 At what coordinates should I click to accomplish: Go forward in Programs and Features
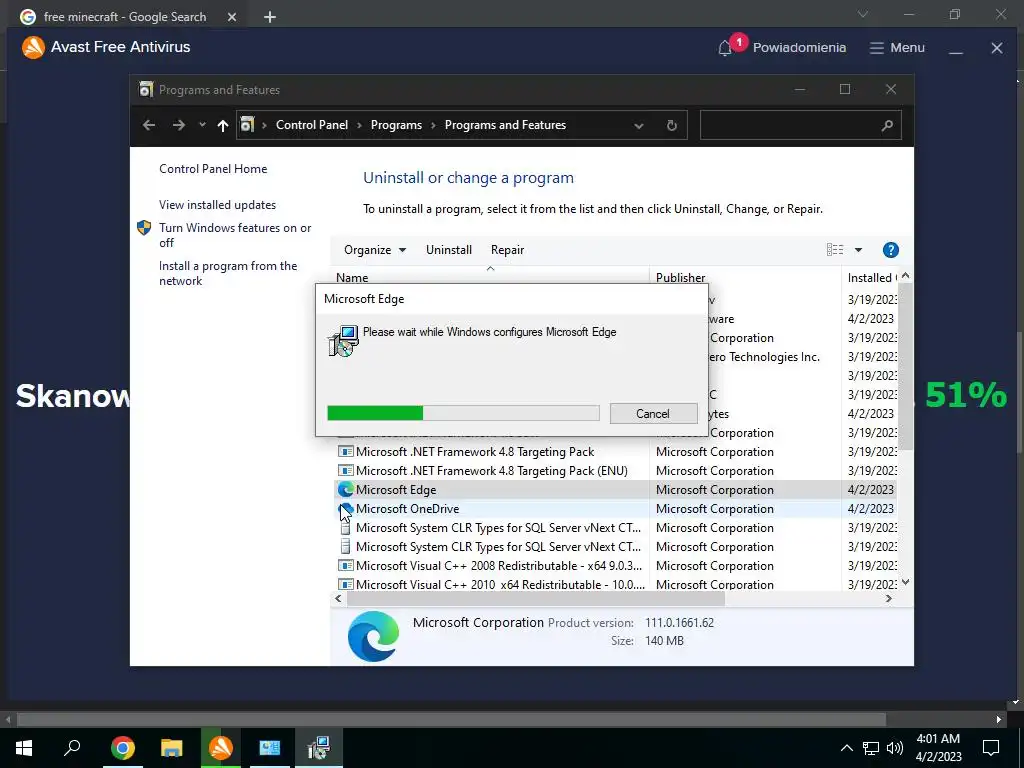[x=179, y=125]
